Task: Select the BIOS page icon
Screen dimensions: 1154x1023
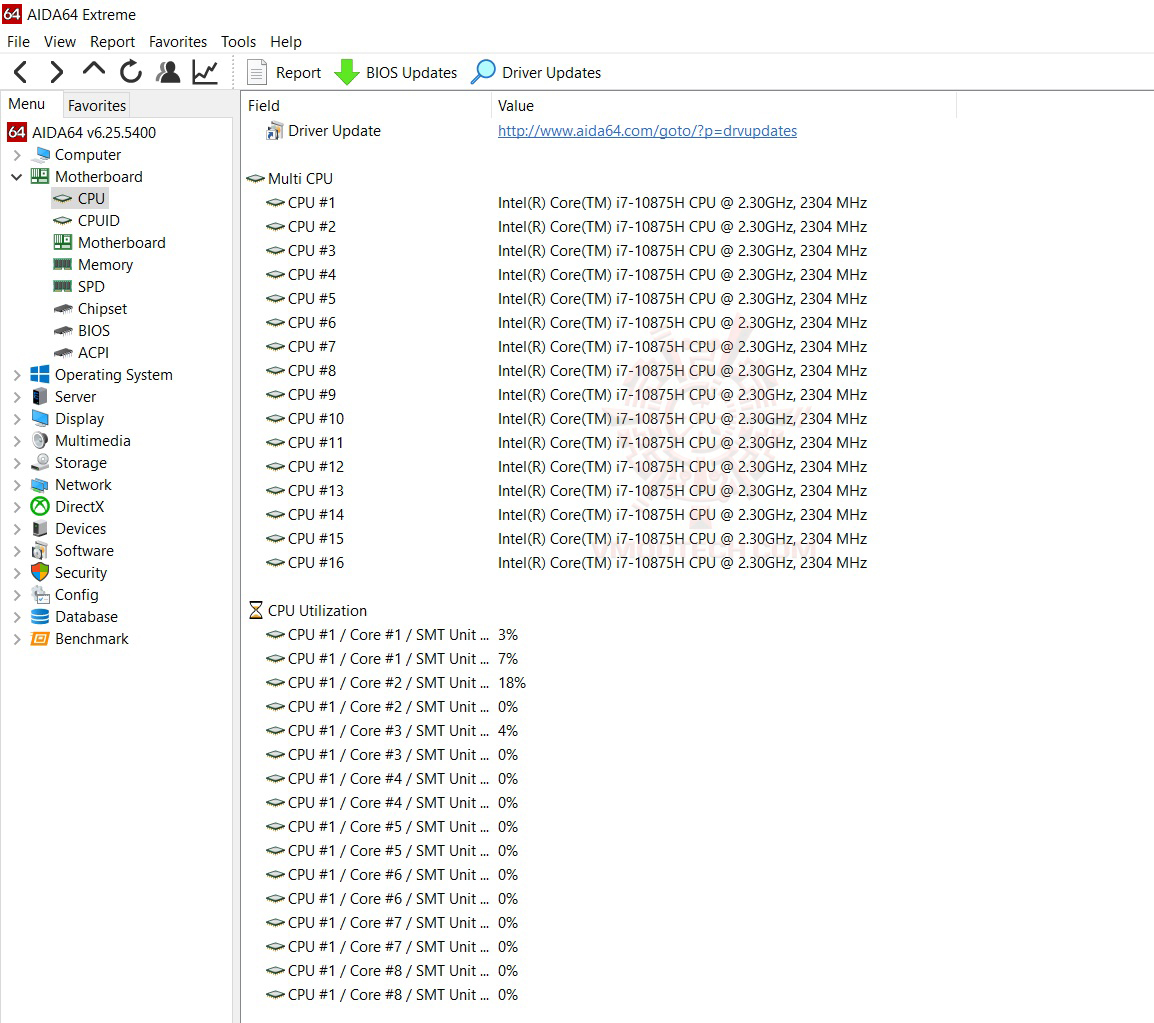Action: [63, 331]
